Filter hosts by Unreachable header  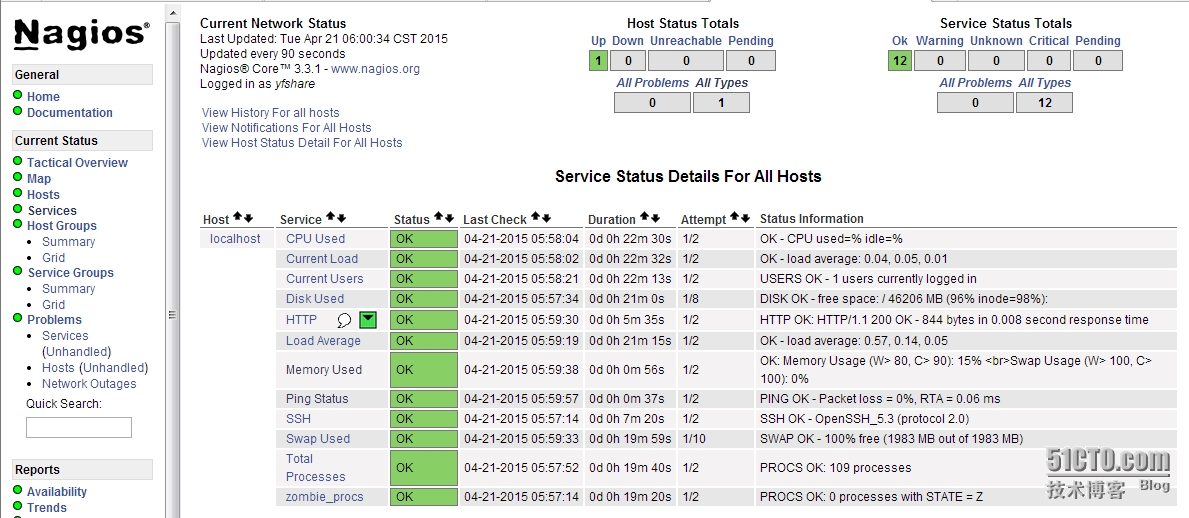[x=685, y=41]
